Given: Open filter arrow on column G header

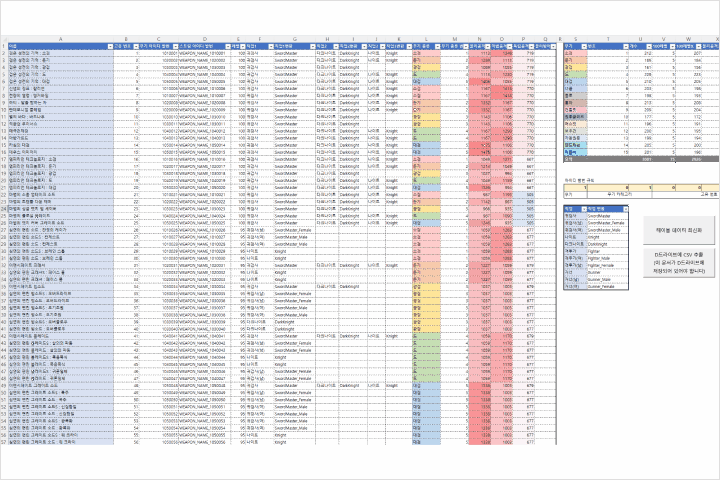Looking at the screenshot, I should tap(313, 46).
